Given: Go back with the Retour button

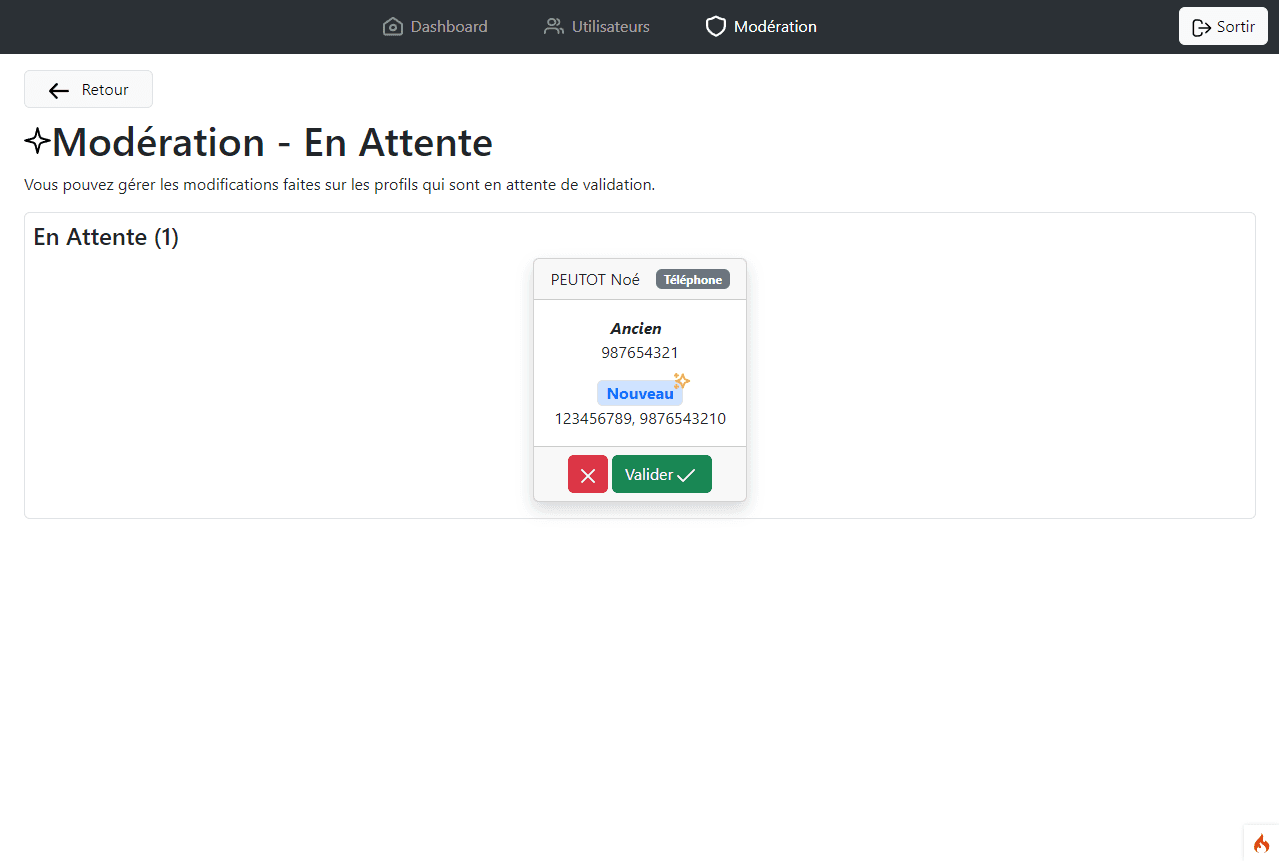Looking at the screenshot, I should coord(88,89).
